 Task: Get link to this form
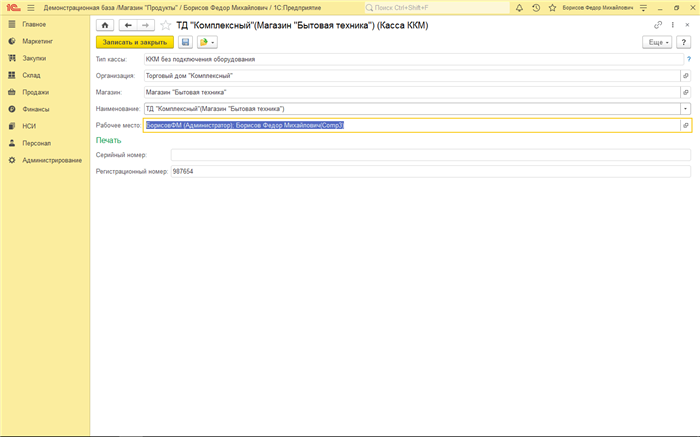[x=658, y=25]
